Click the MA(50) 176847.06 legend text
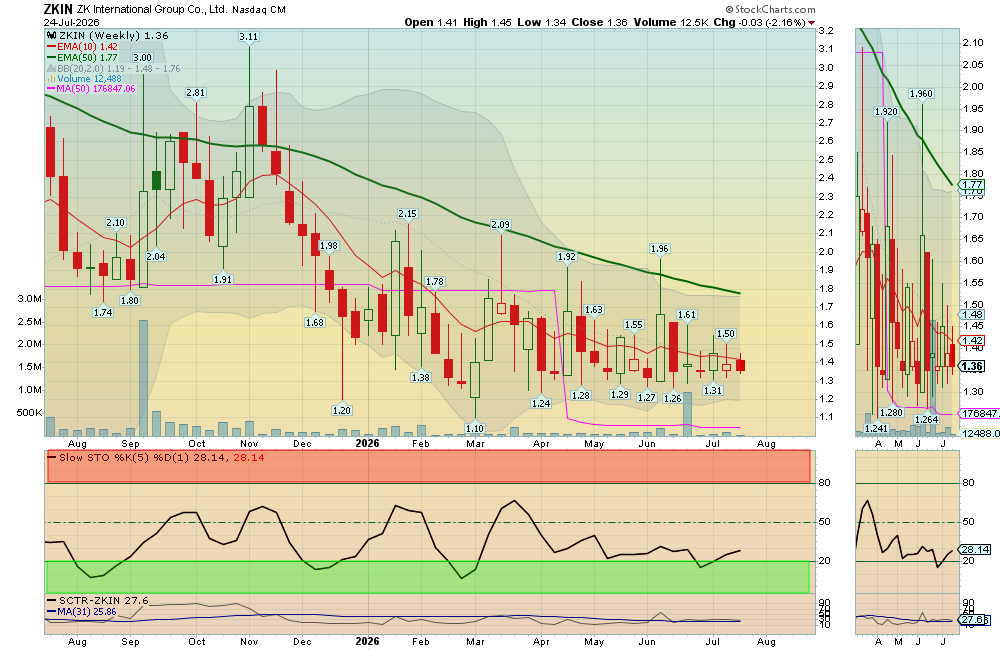1000x650 pixels. [96, 89]
